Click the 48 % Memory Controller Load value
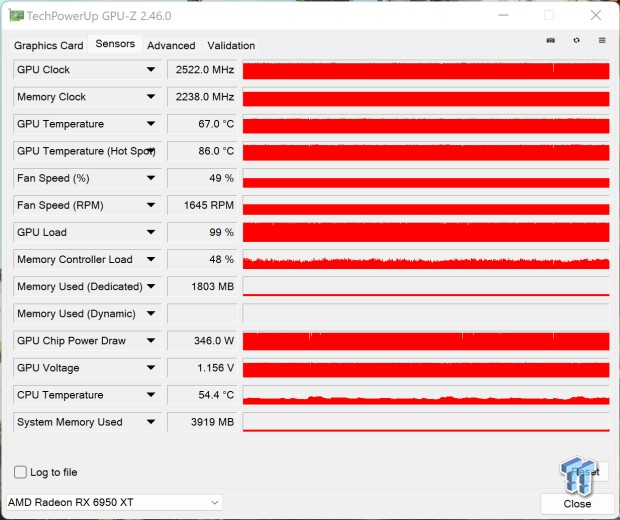The height and width of the screenshot is (520, 620). pos(202,260)
